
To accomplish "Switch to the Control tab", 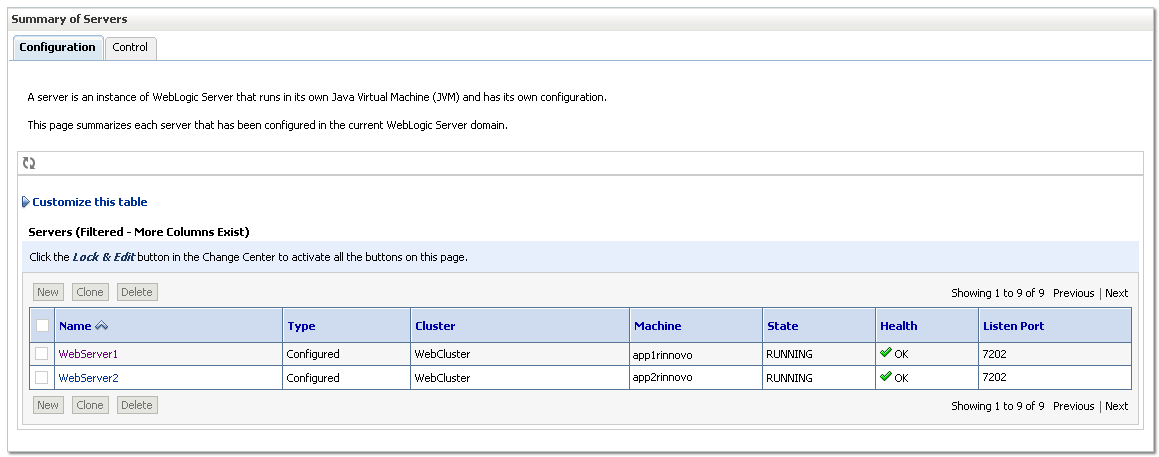I will [130, 47].
